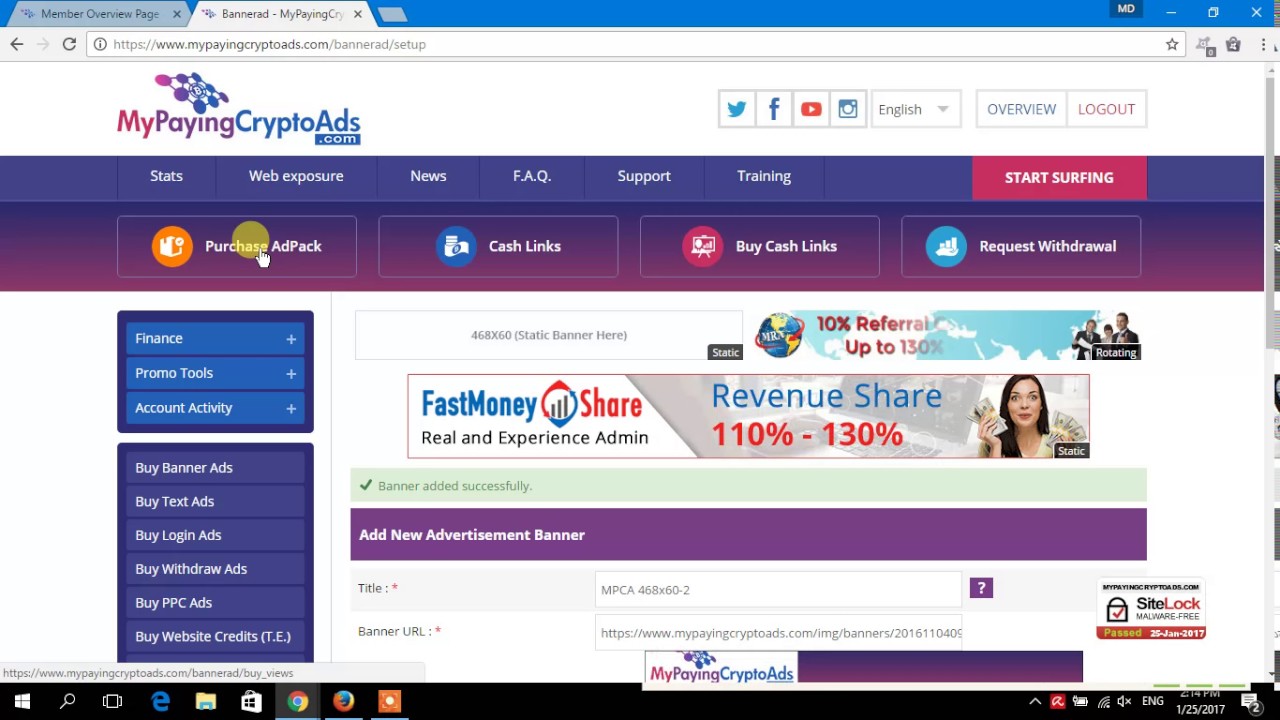Bookmark page with the star icon
The image size is (1280, 720).
tap(1172, 44)
